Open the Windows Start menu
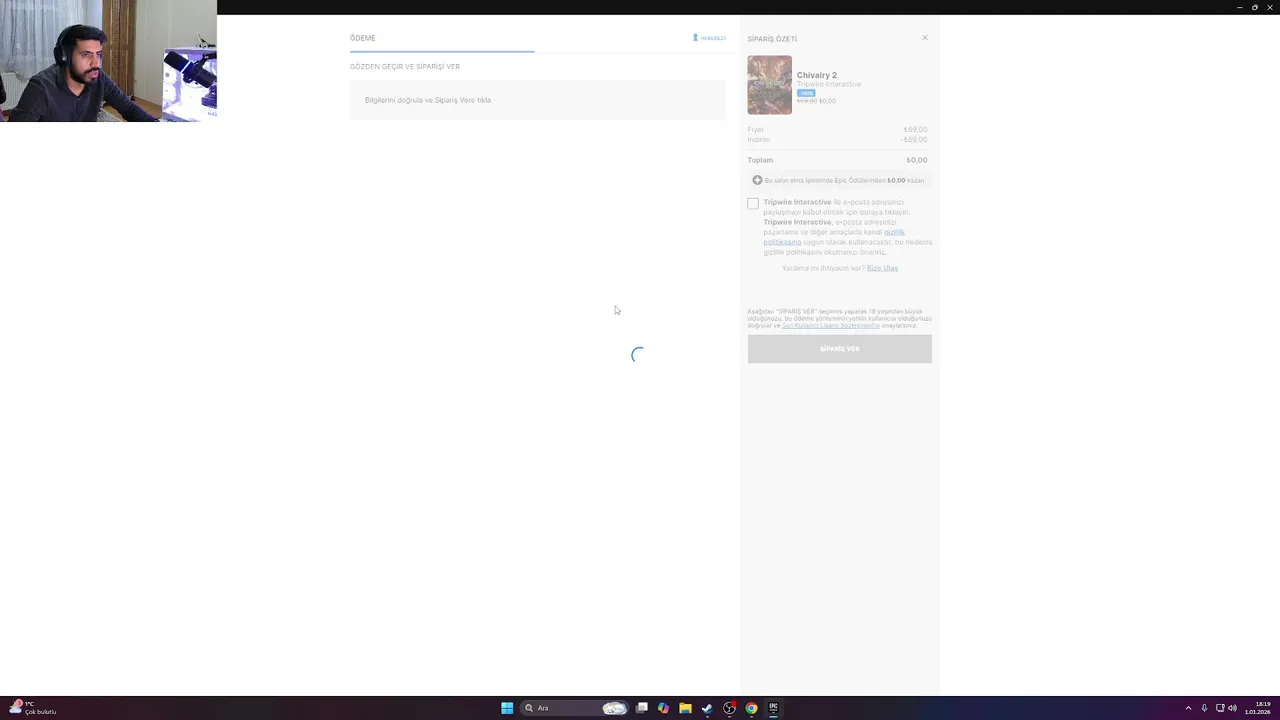 (507, 708)
